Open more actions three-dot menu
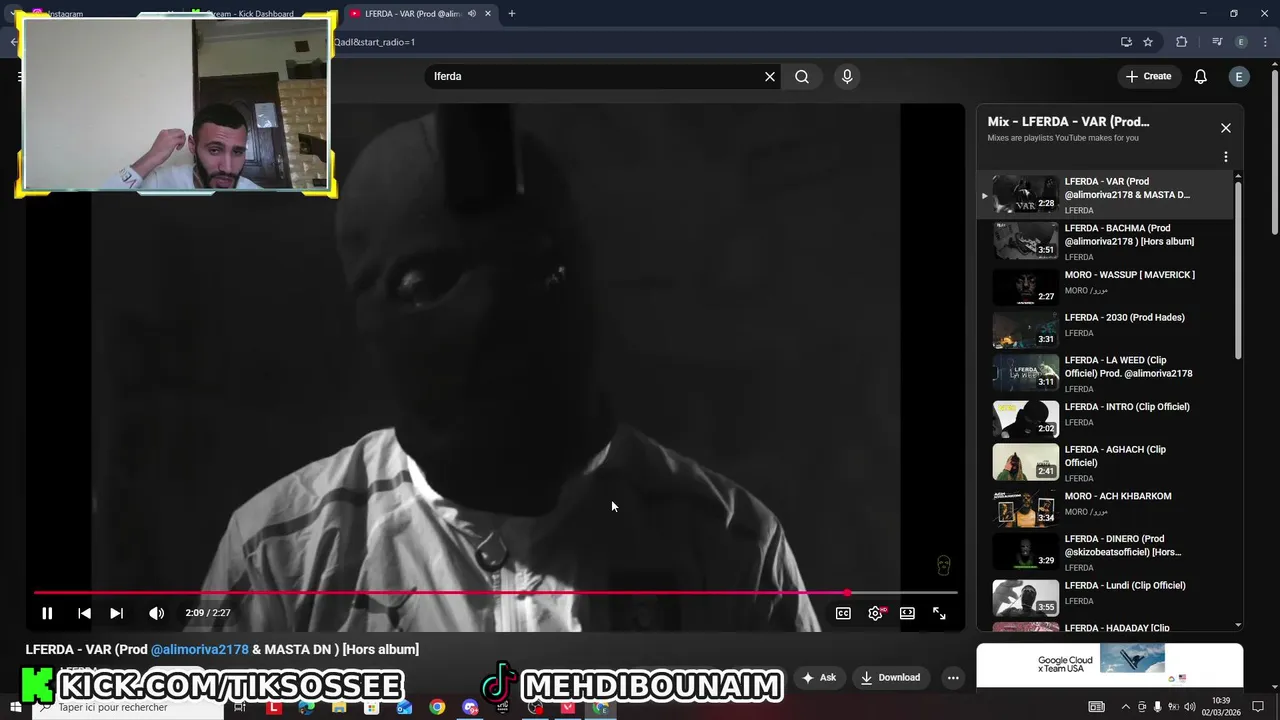This screenshot has width=1280, height=720. pos(953,677)
